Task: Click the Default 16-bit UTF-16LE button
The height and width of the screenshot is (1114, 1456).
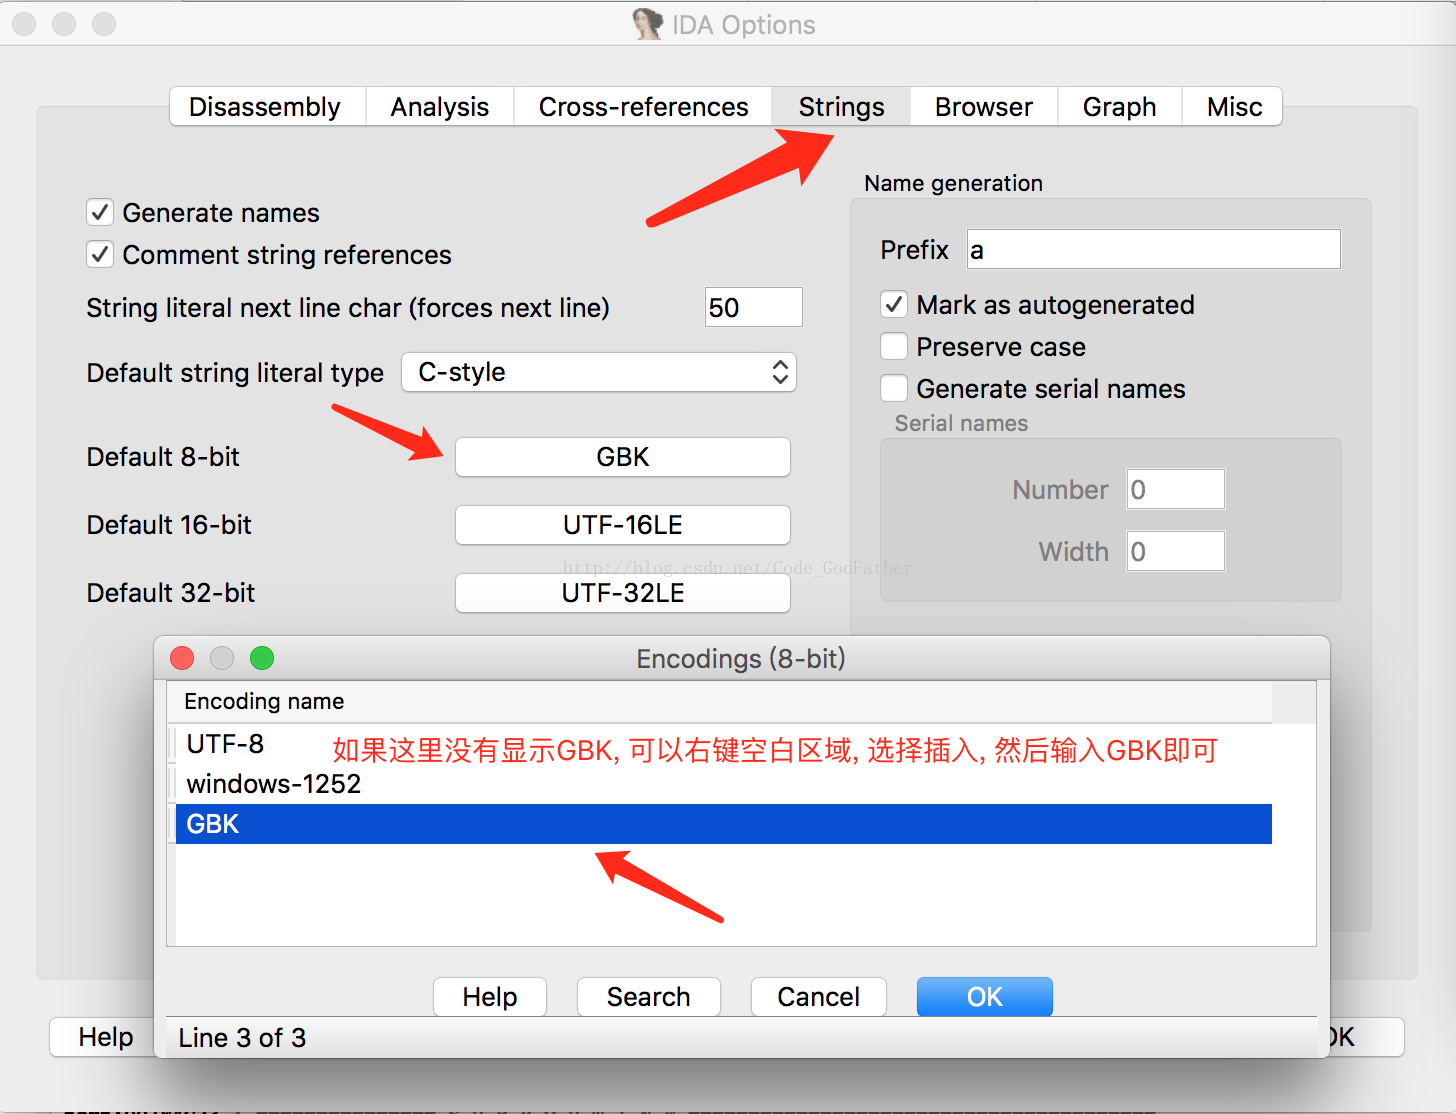Action: [623, 525]
